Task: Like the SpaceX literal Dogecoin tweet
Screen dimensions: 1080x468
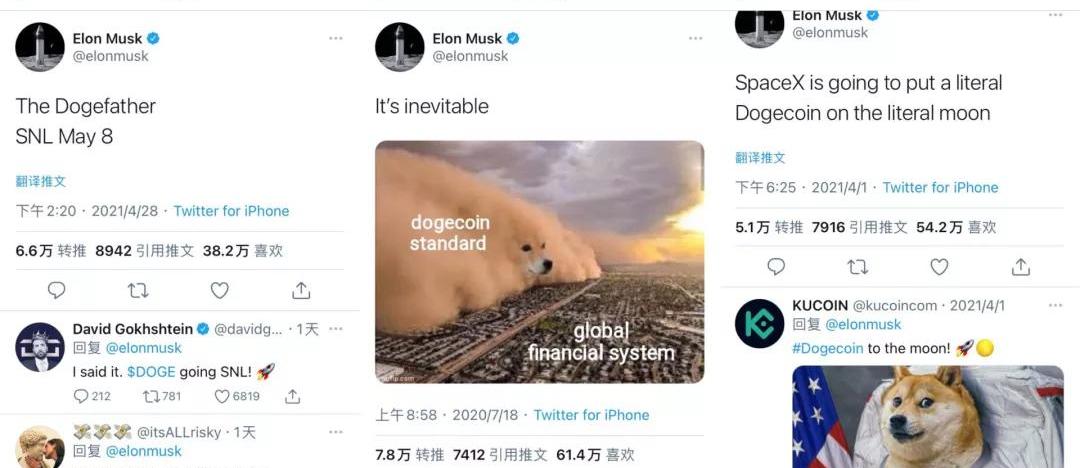Action: point(939,267)
